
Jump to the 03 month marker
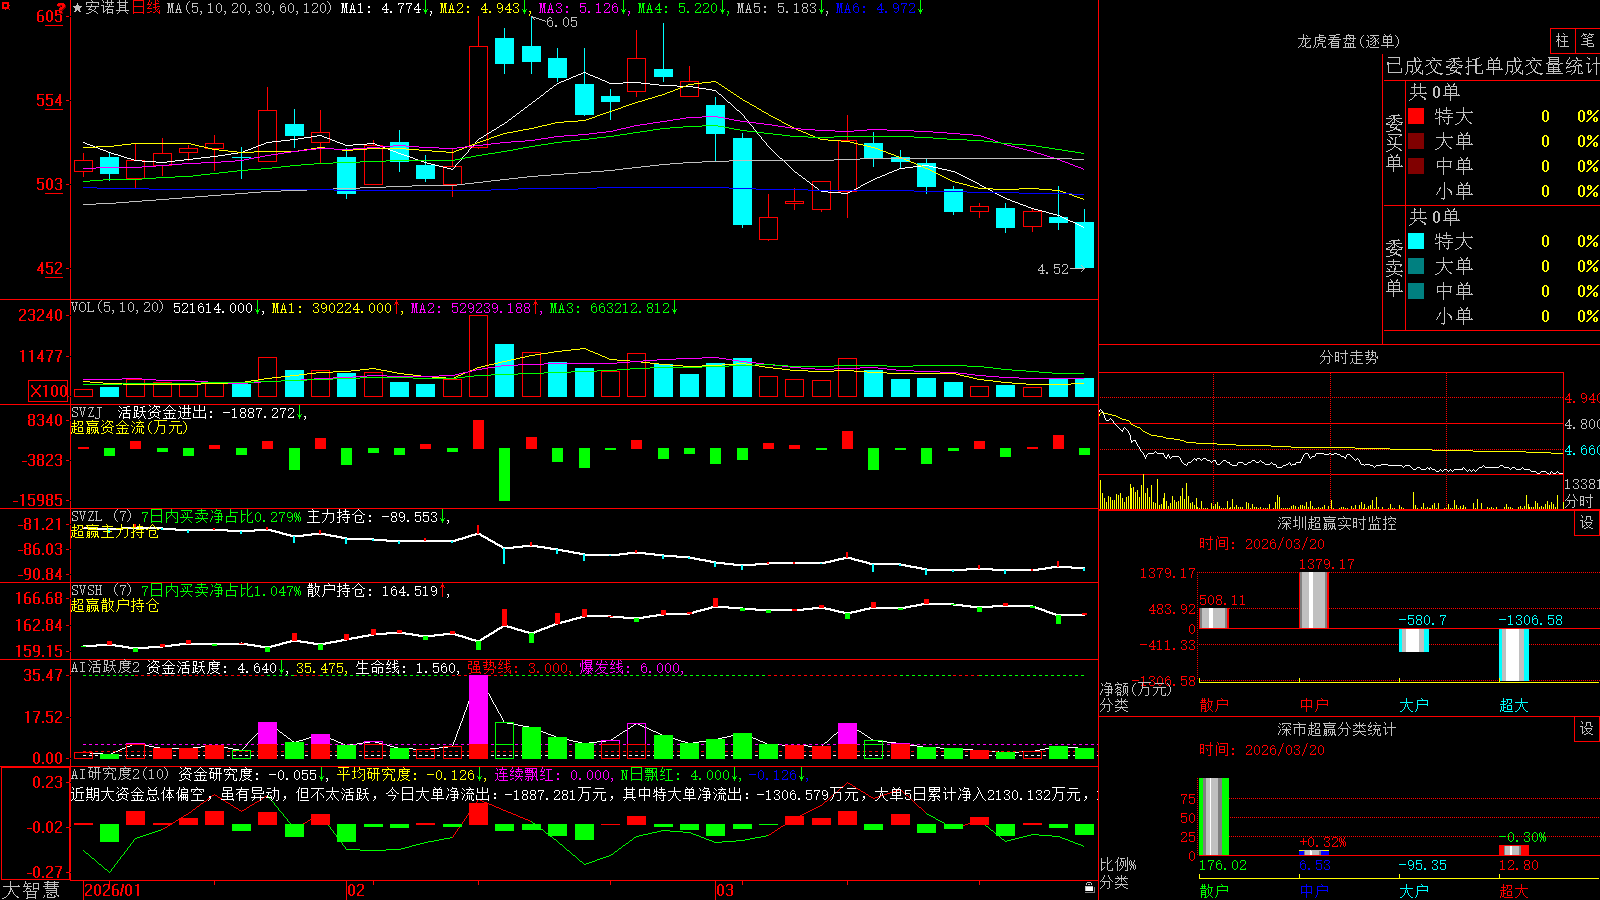click(x=725, y=890)
